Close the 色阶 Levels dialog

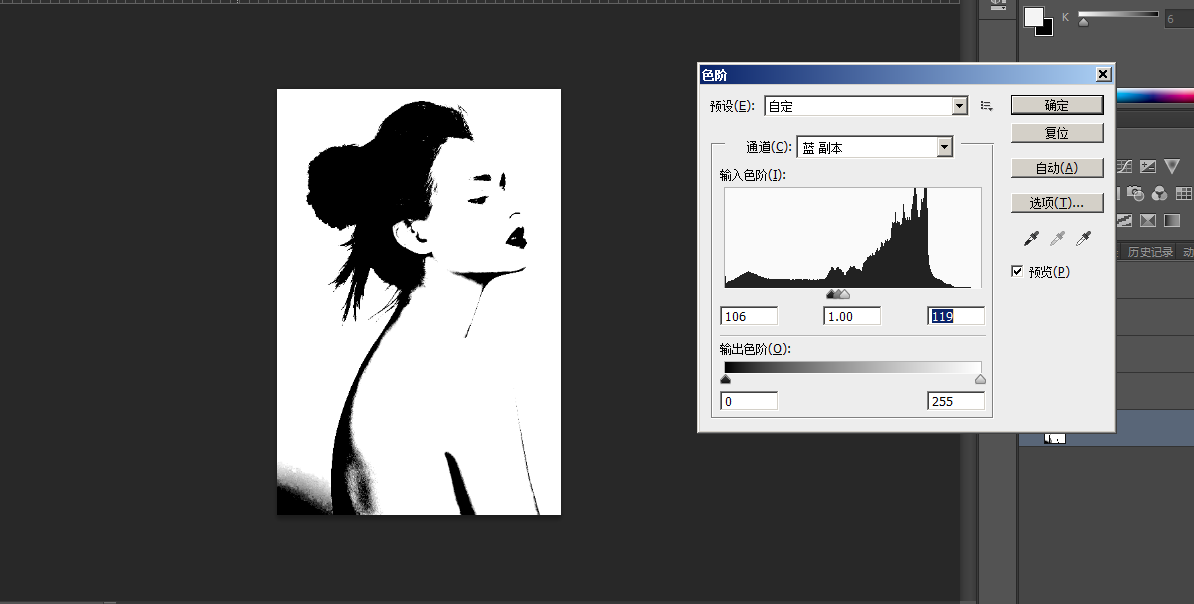(x=1103, y=74)
